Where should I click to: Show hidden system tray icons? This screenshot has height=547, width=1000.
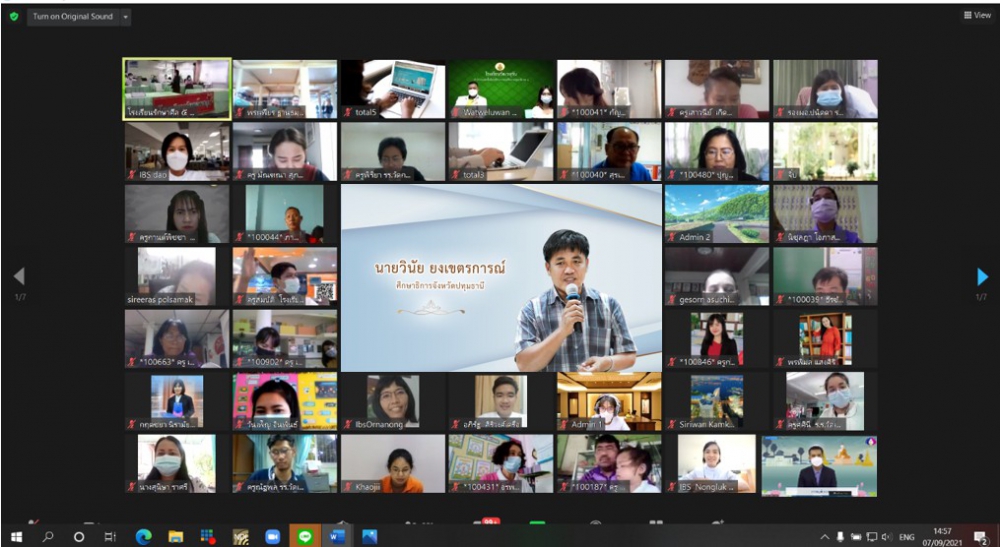[824, 537]
